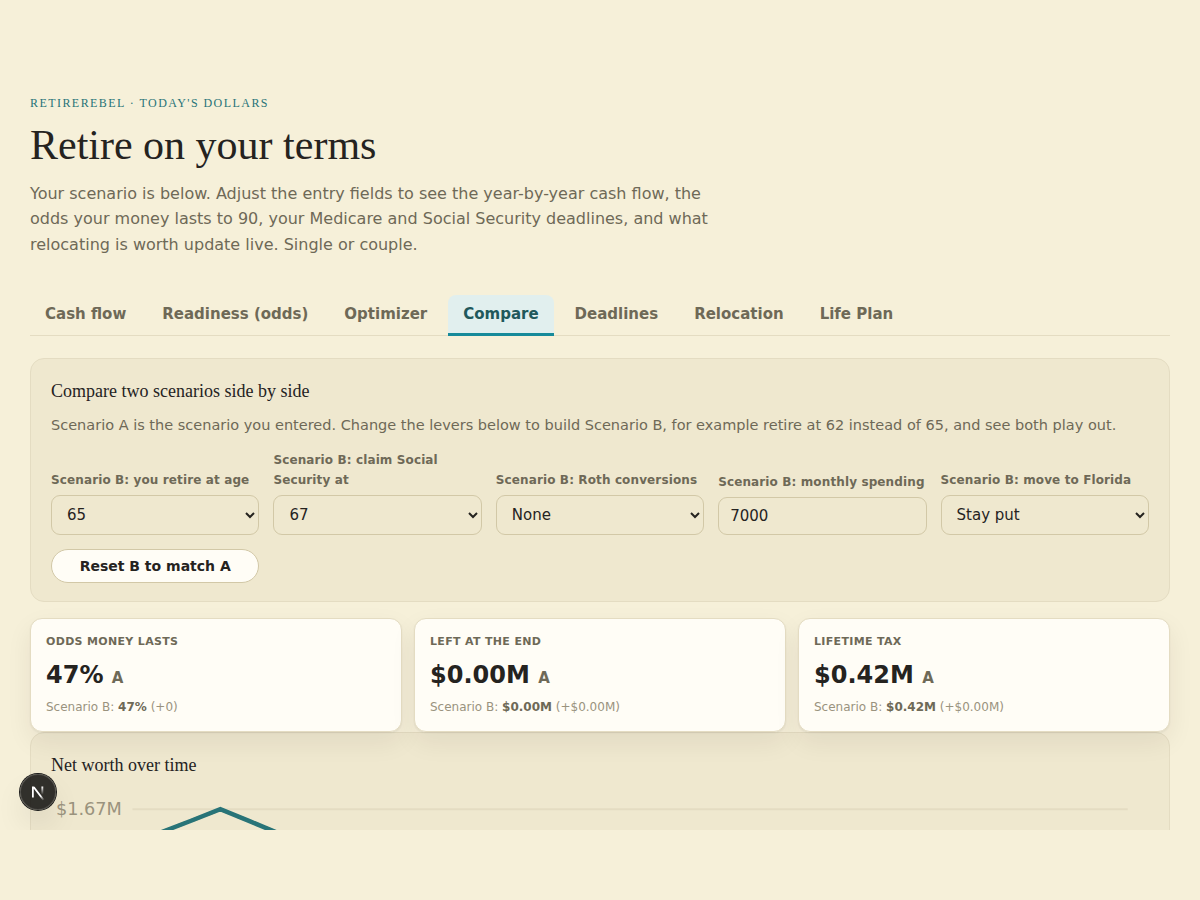
Task: Open Scenario B Roth conversions dropdown
Action: coord(600,515)
